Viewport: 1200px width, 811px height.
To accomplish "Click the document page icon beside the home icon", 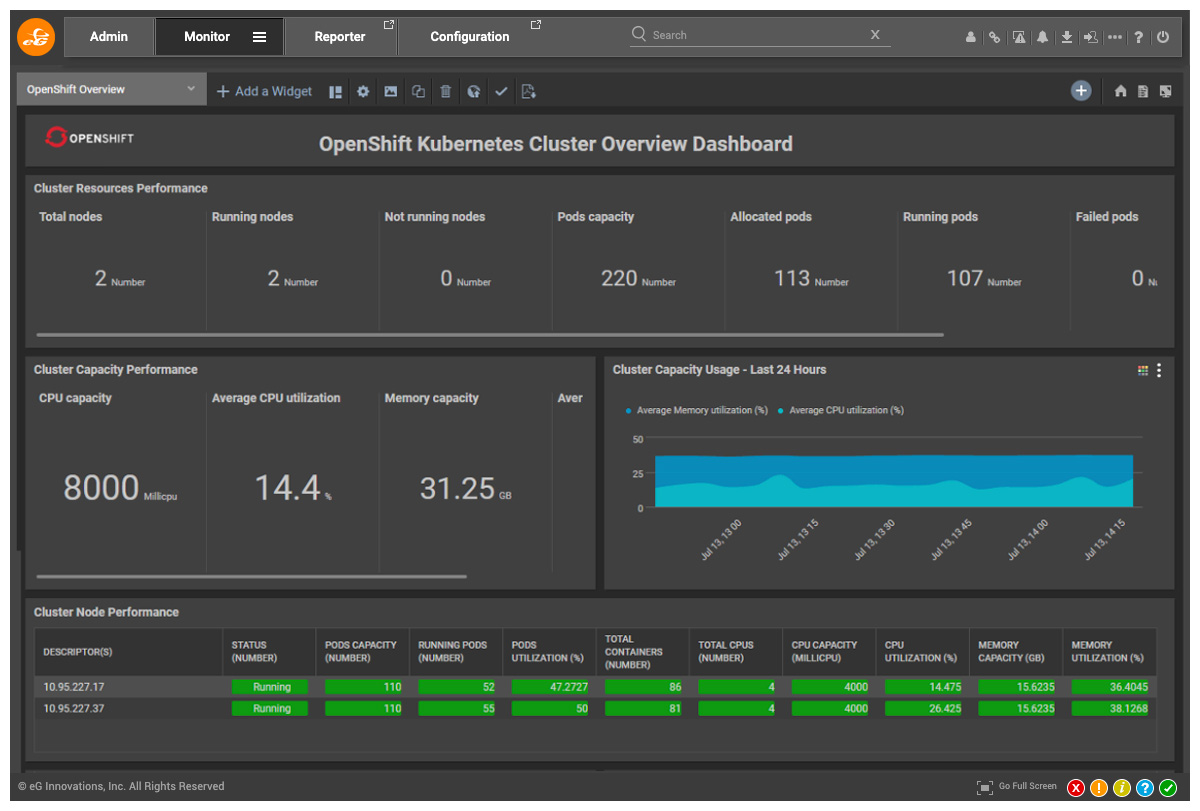I will pyautogui.click(x=1143, y=91).
